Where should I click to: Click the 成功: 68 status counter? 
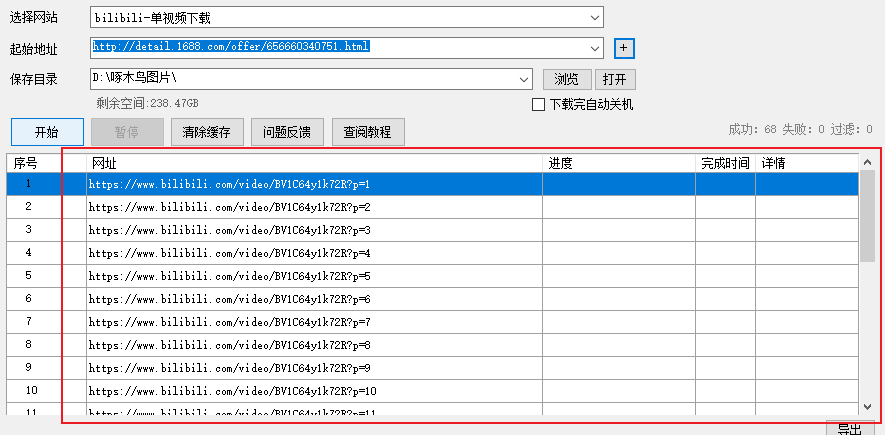[x=752, y=130]
